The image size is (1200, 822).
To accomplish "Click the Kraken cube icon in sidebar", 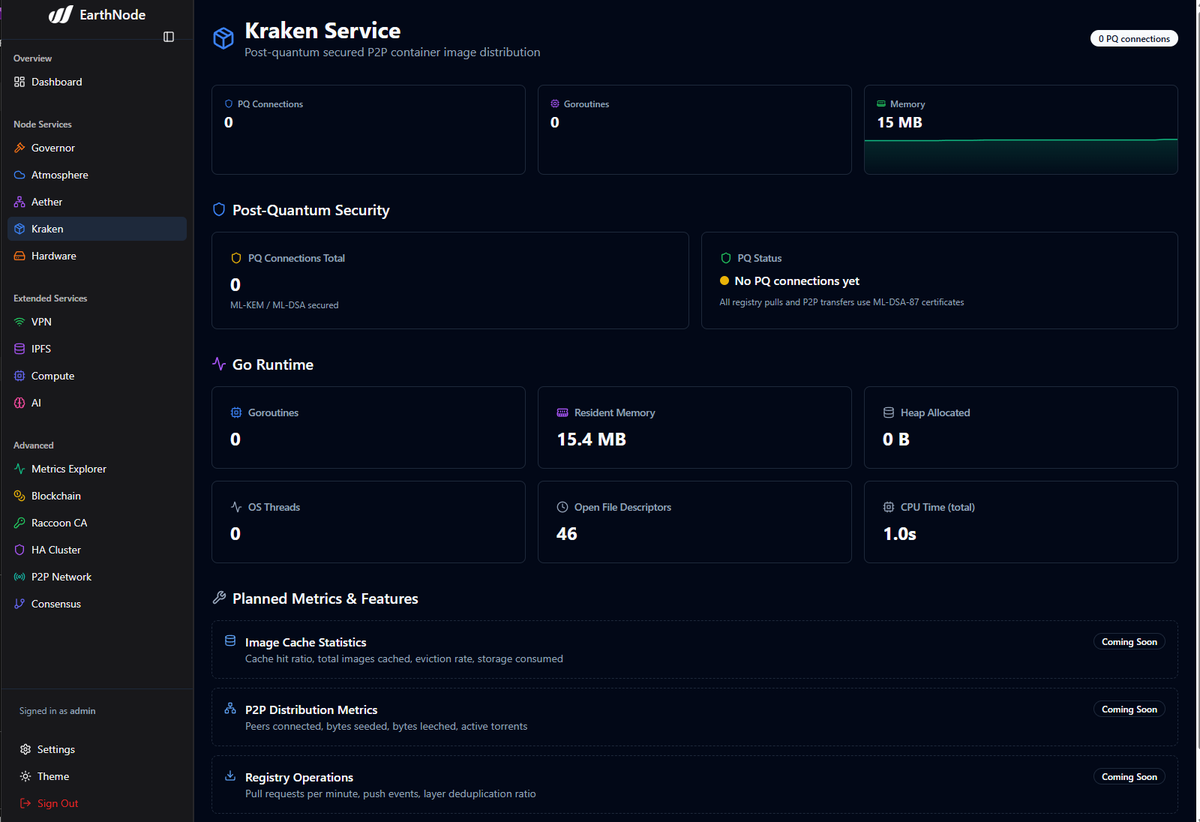I will 20,229.
